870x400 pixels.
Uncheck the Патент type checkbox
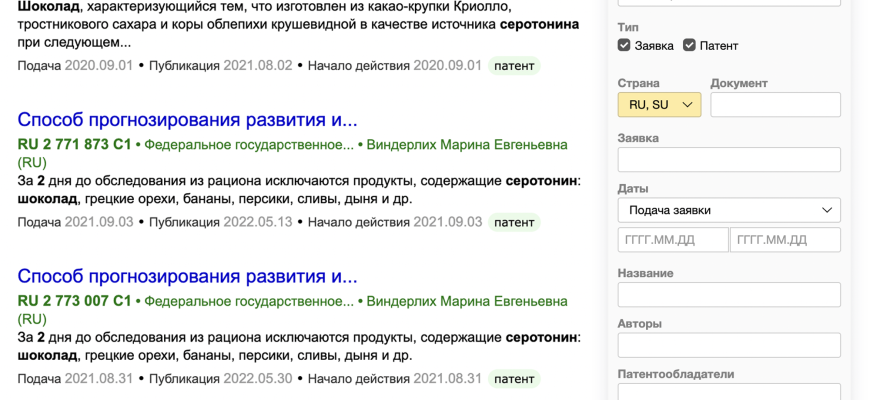689,45
